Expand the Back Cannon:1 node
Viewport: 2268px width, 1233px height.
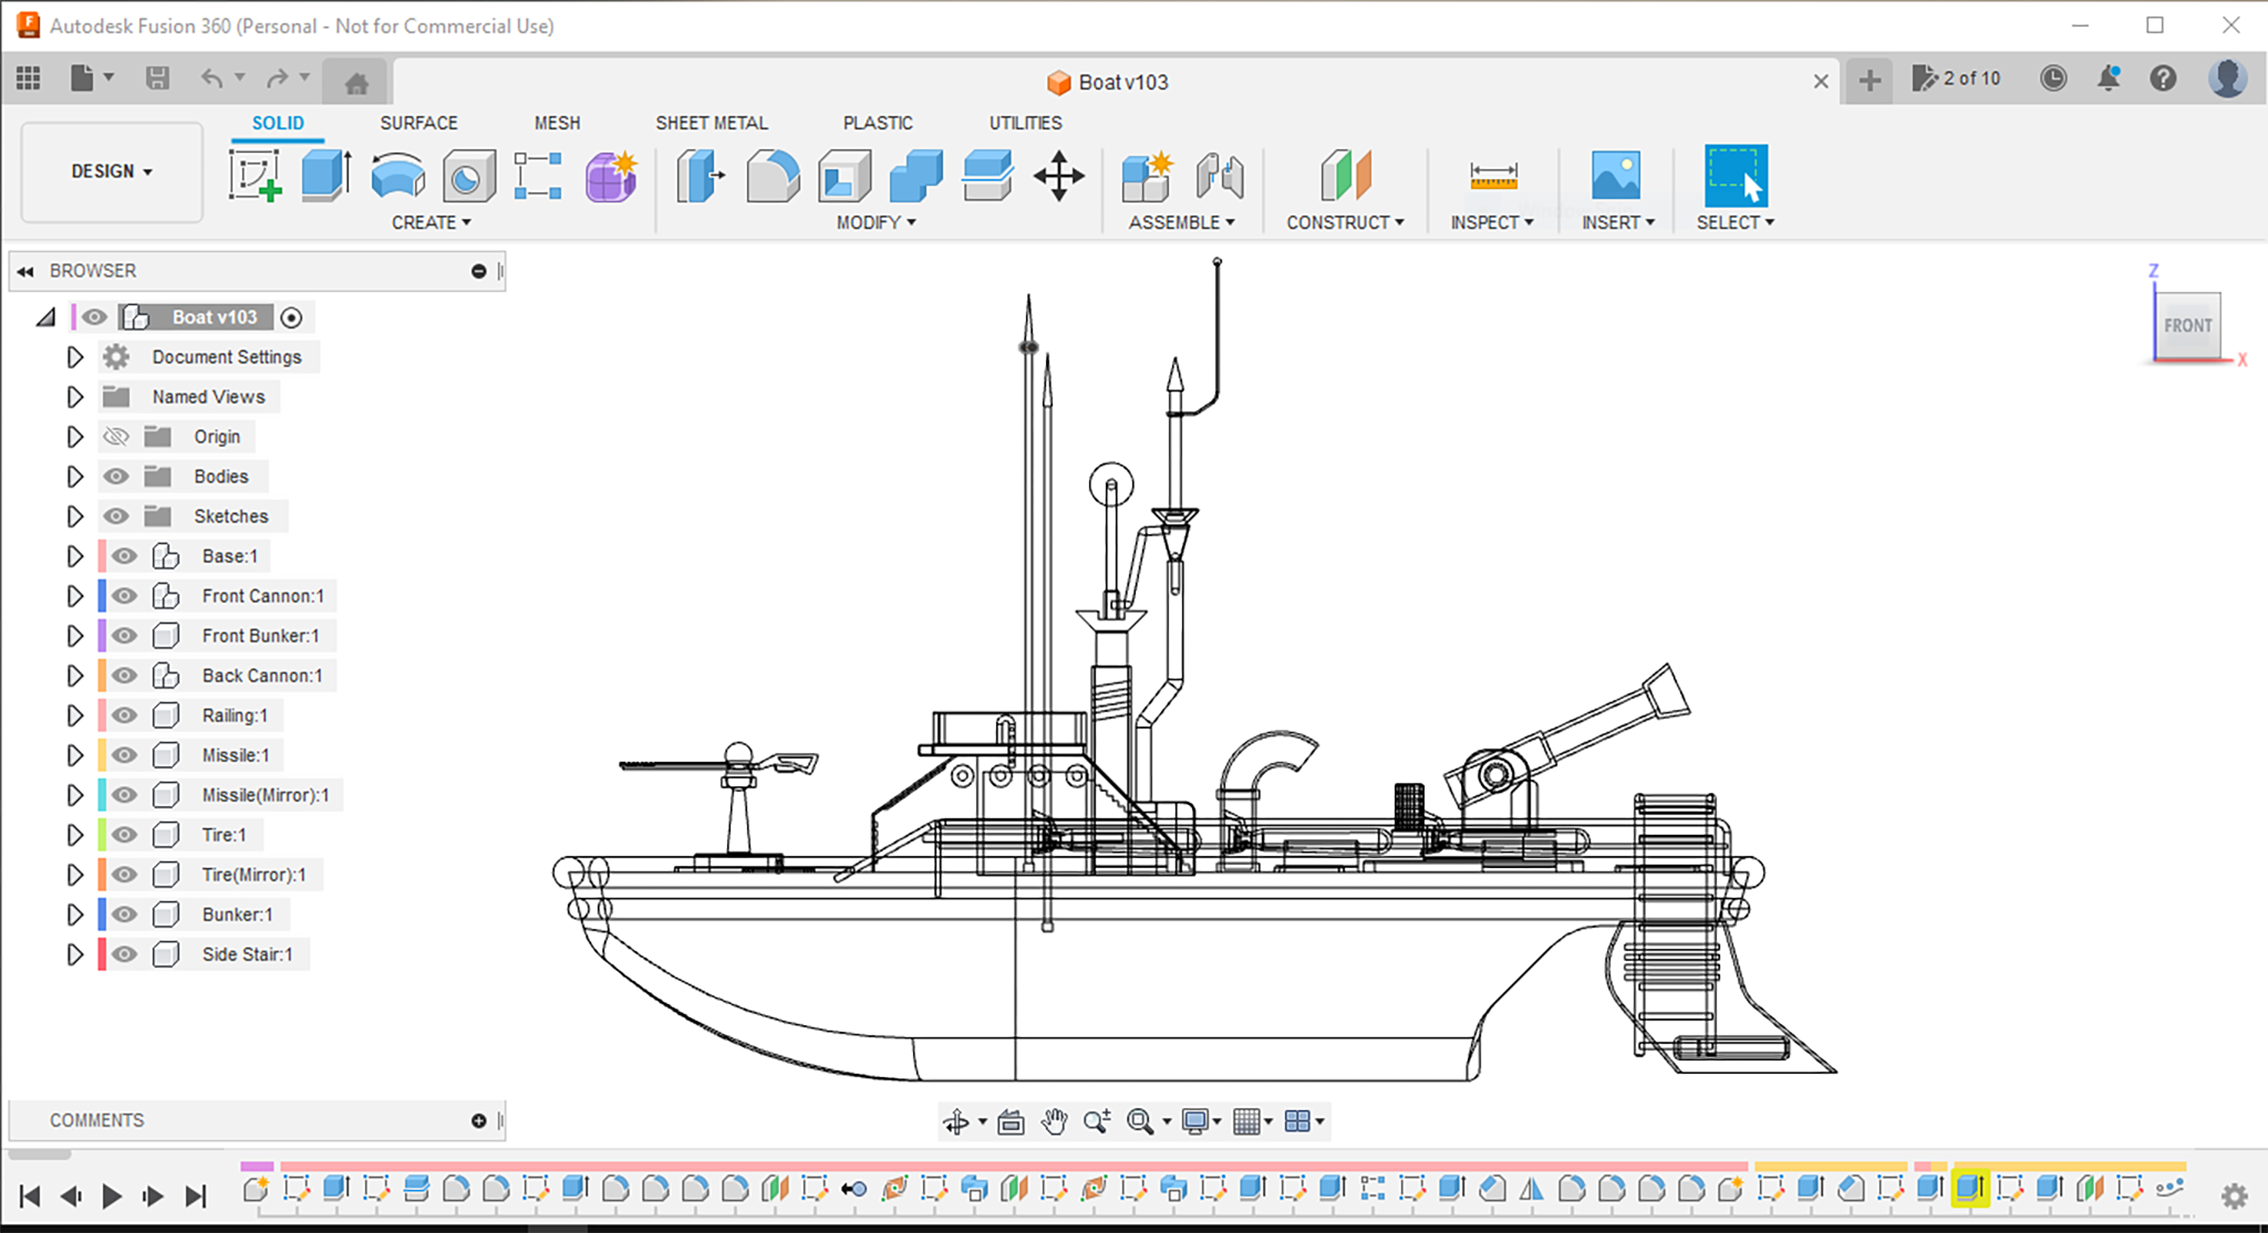pyautogui.click(x=75, y=675)
